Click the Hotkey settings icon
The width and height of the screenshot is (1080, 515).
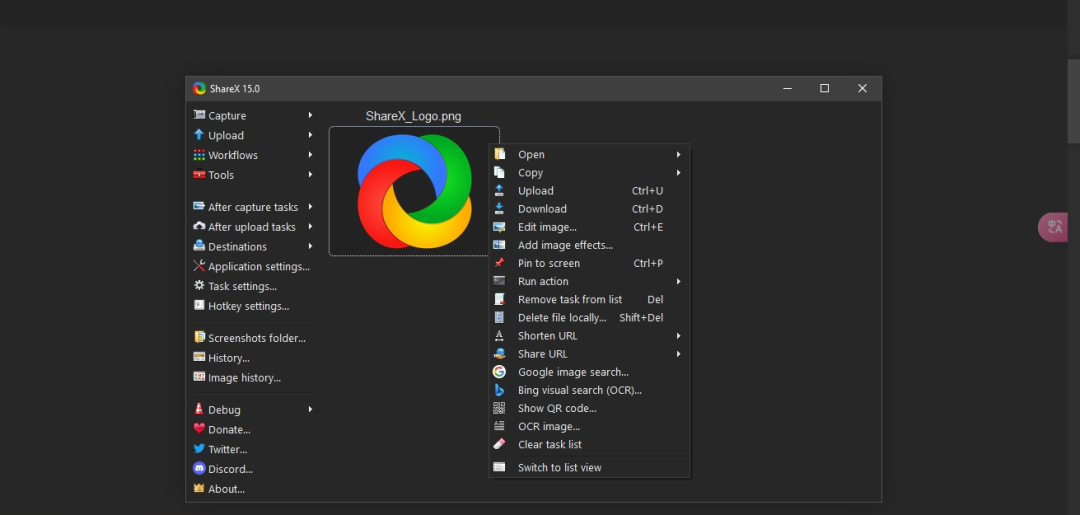pyautogui.click(x=199, y=305)
